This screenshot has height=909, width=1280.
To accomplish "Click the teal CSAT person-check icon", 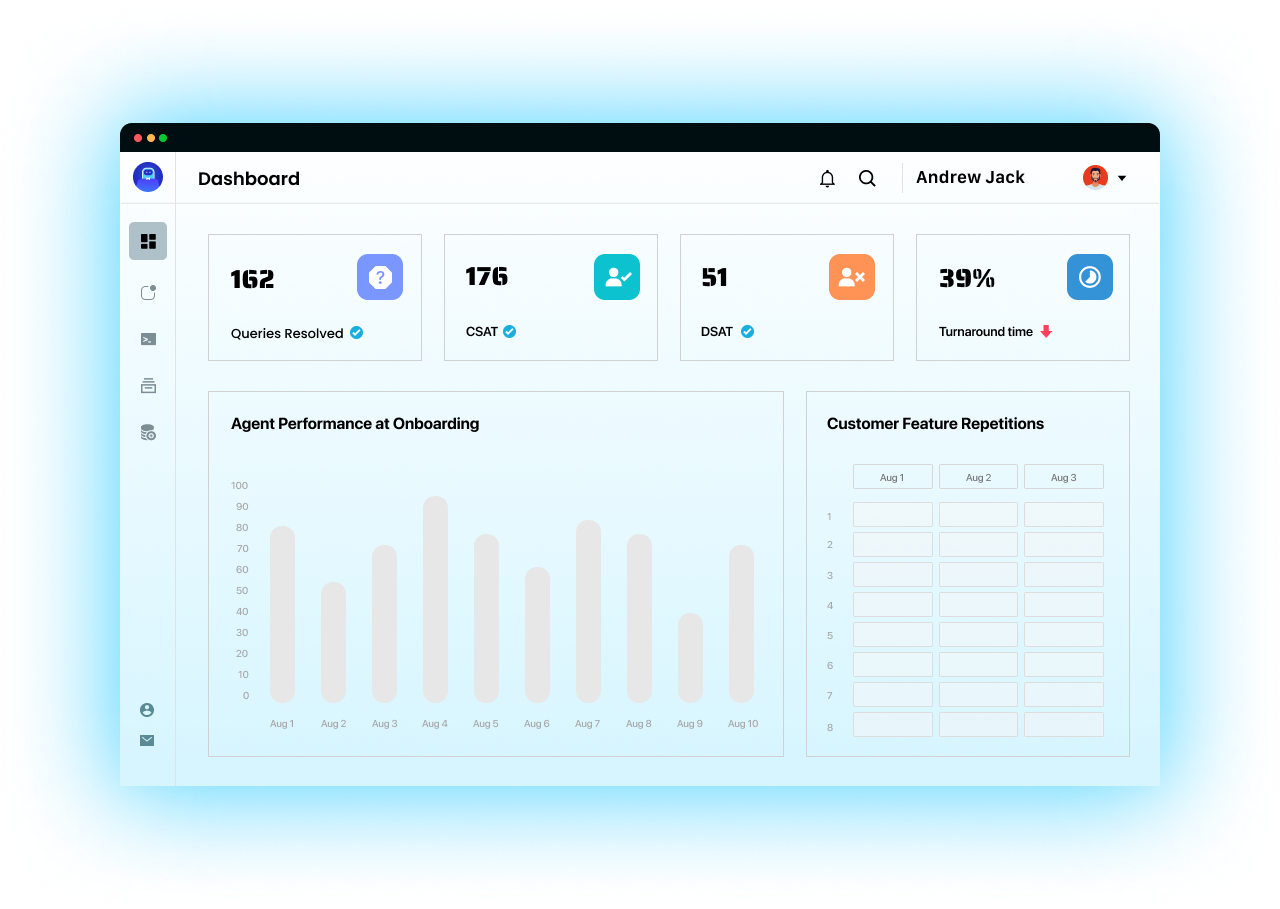I will [x=616, y=277].
